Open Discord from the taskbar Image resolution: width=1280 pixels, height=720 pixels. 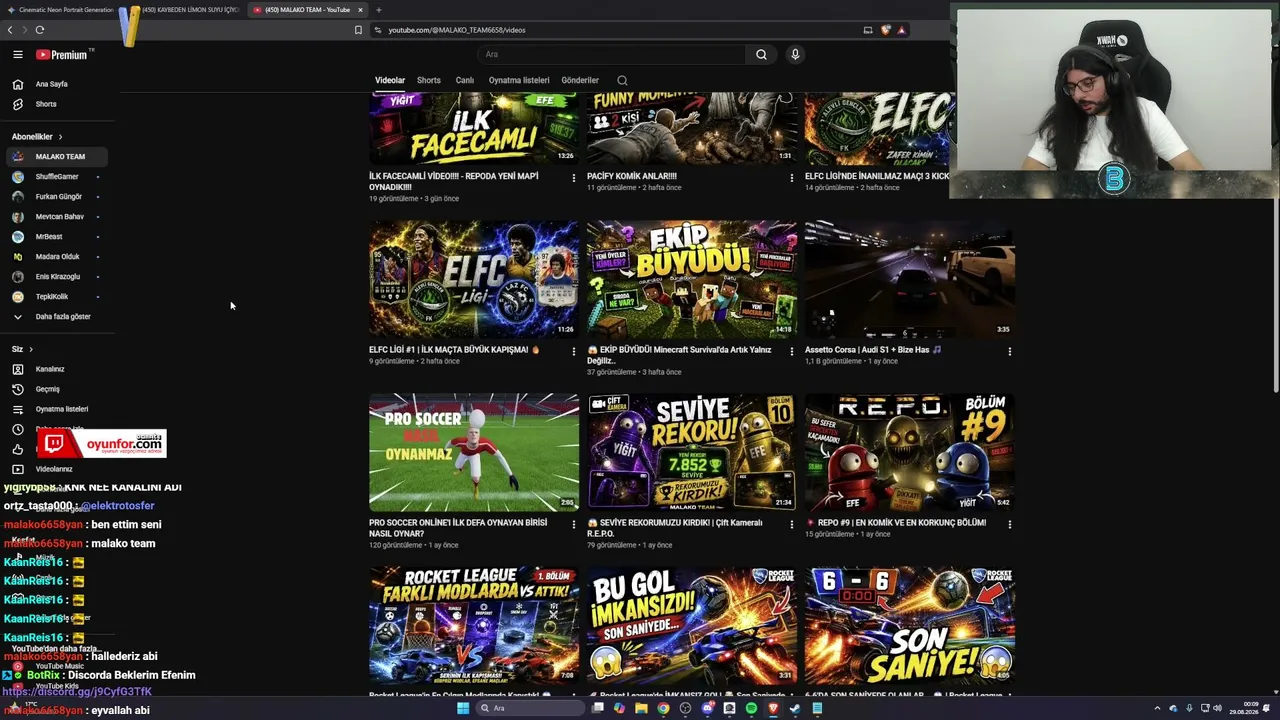[707, 708]
